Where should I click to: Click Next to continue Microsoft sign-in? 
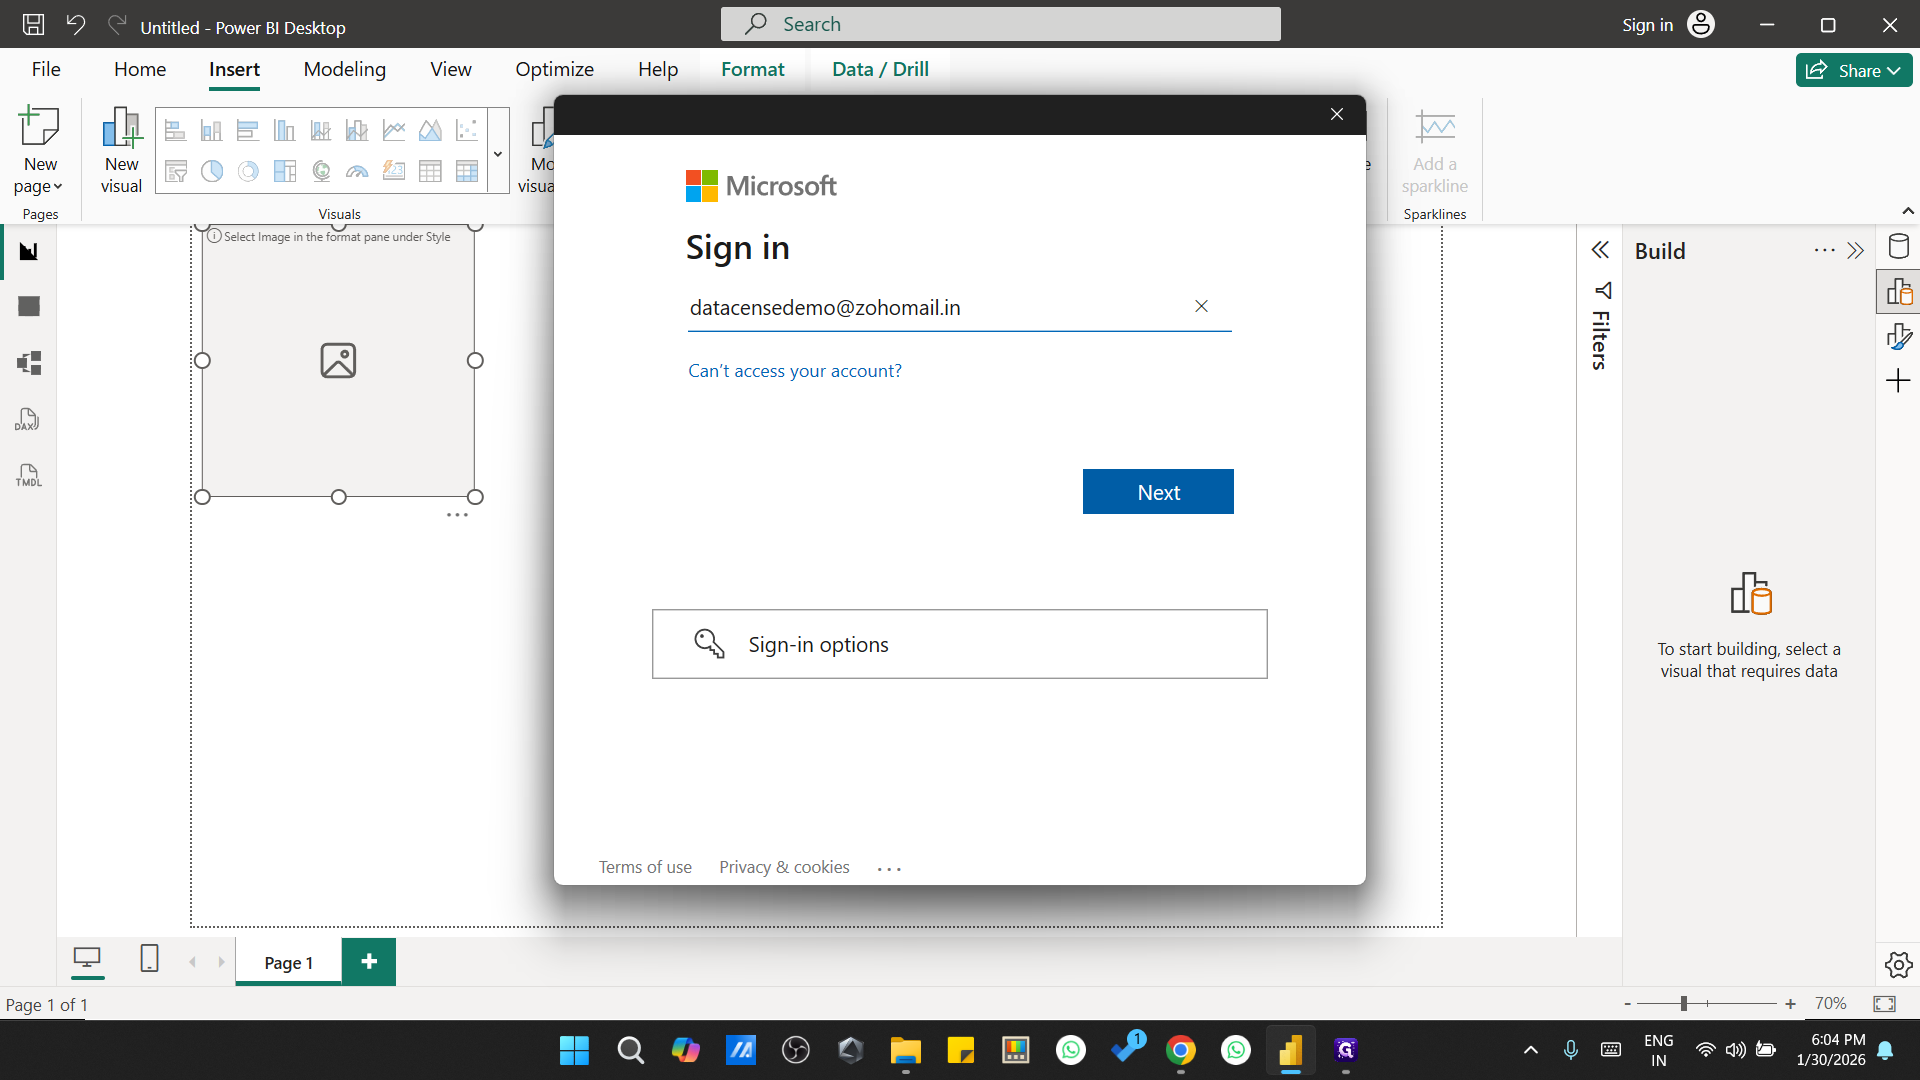coord(1157,491)
